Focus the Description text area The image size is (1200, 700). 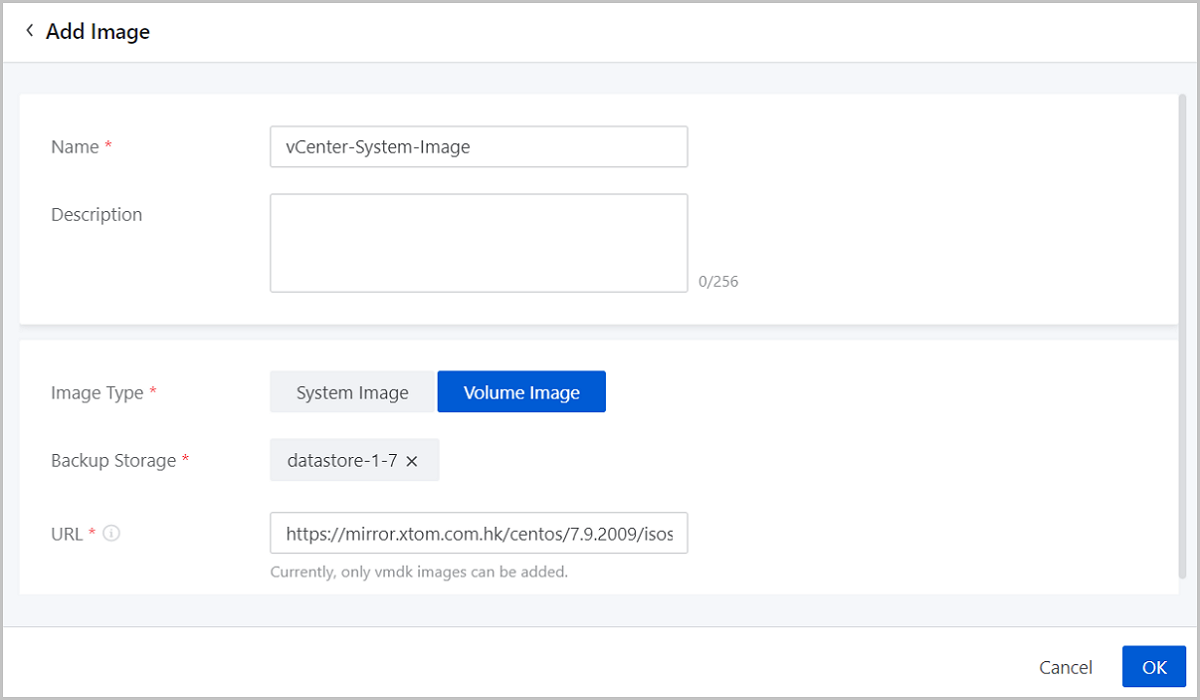point(478,243)
